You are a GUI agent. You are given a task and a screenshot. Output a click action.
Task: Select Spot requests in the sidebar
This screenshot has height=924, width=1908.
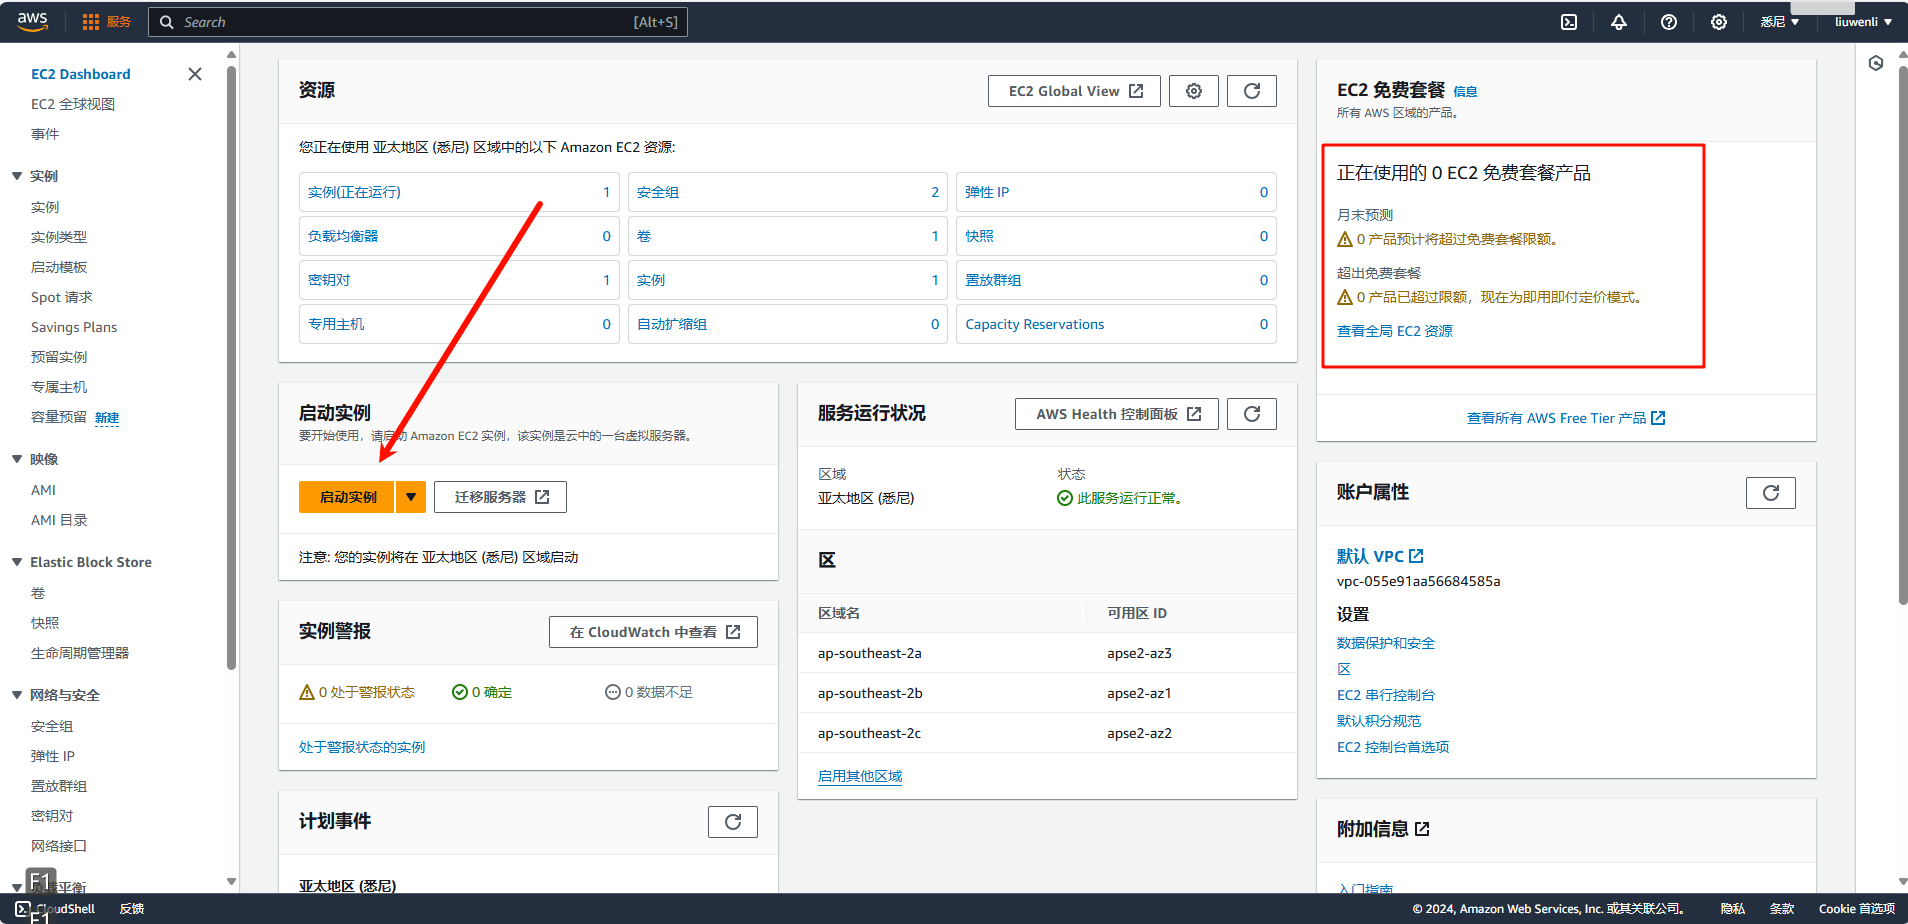pos(62,297)
